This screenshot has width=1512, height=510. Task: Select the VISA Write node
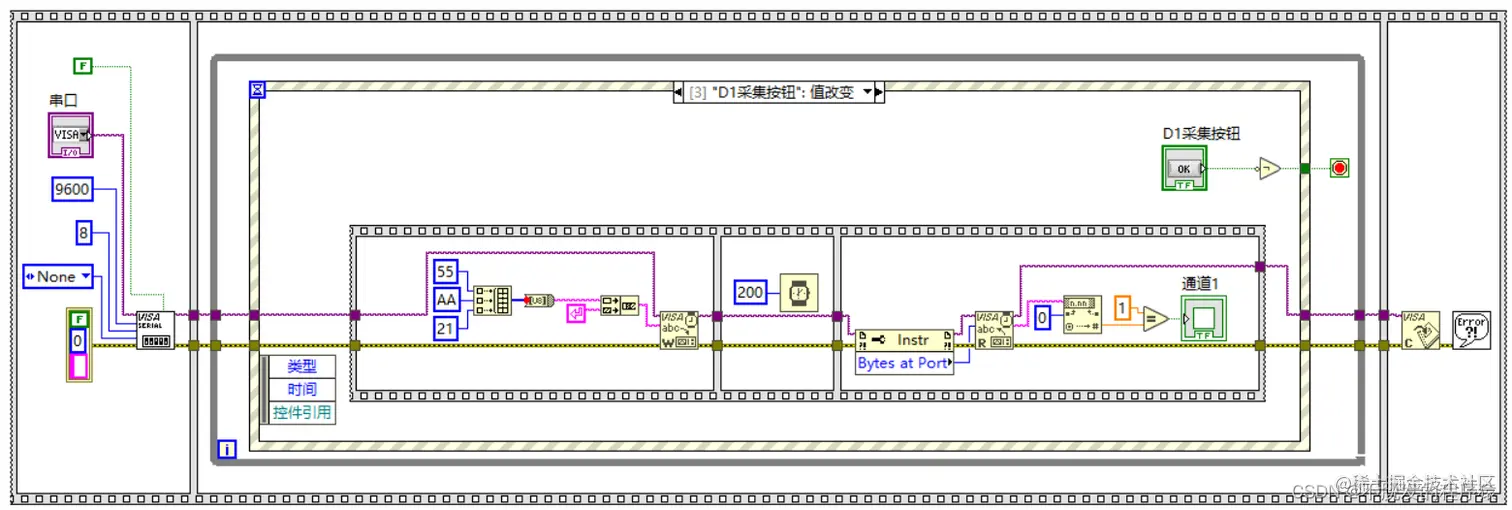pyautogui.click(x=679, y=330)
